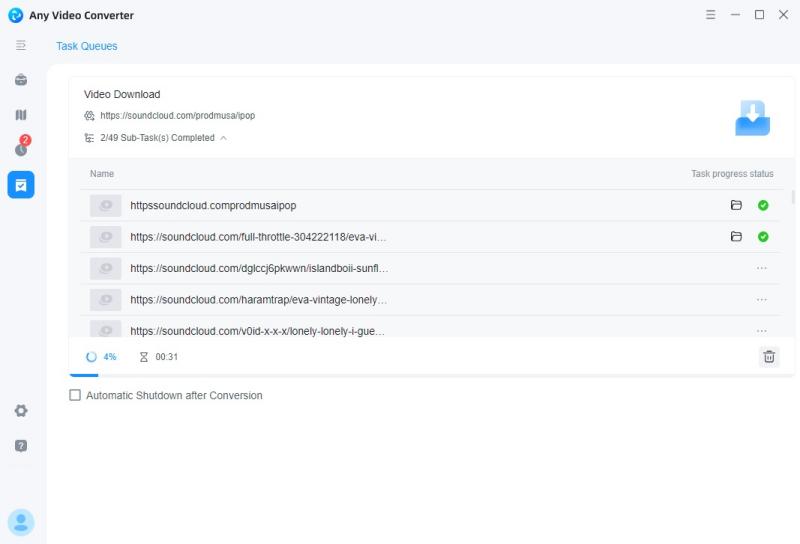
Task: Select the Task Queues sidebar icon
Action: (x=21, y=184)
